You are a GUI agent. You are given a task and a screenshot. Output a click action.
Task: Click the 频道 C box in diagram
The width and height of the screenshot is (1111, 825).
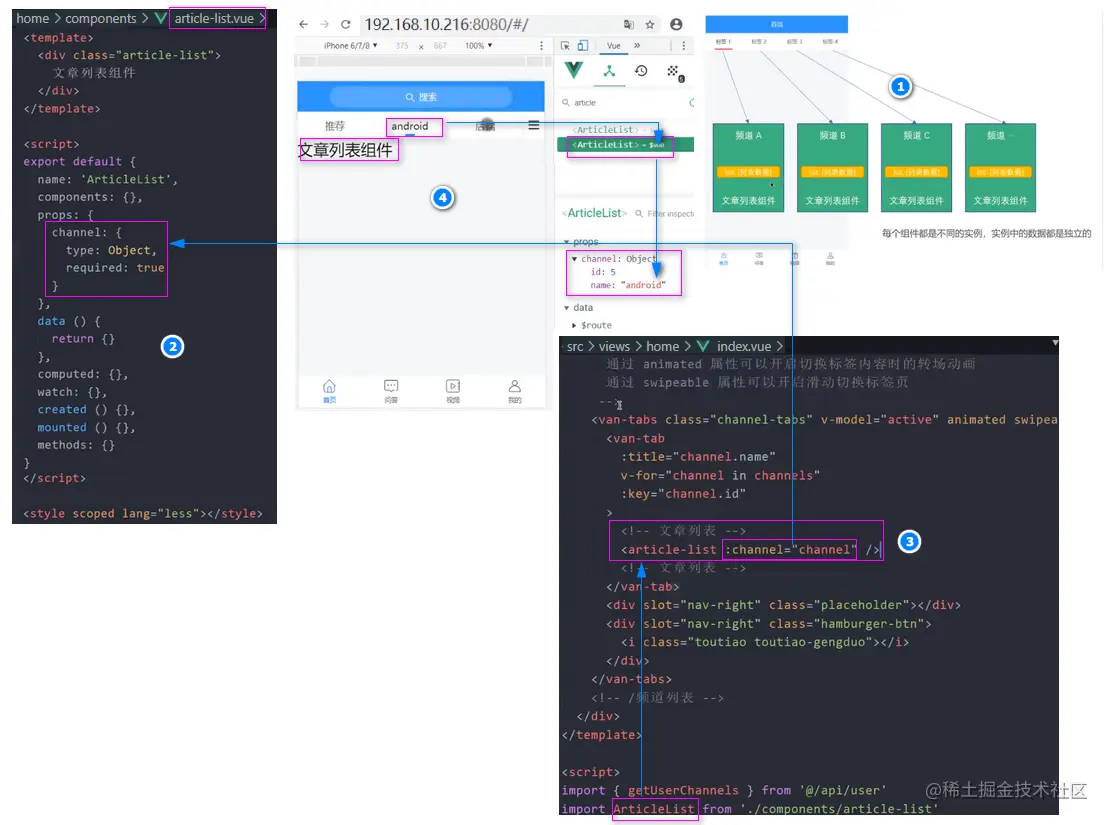(x=916, y=168)
